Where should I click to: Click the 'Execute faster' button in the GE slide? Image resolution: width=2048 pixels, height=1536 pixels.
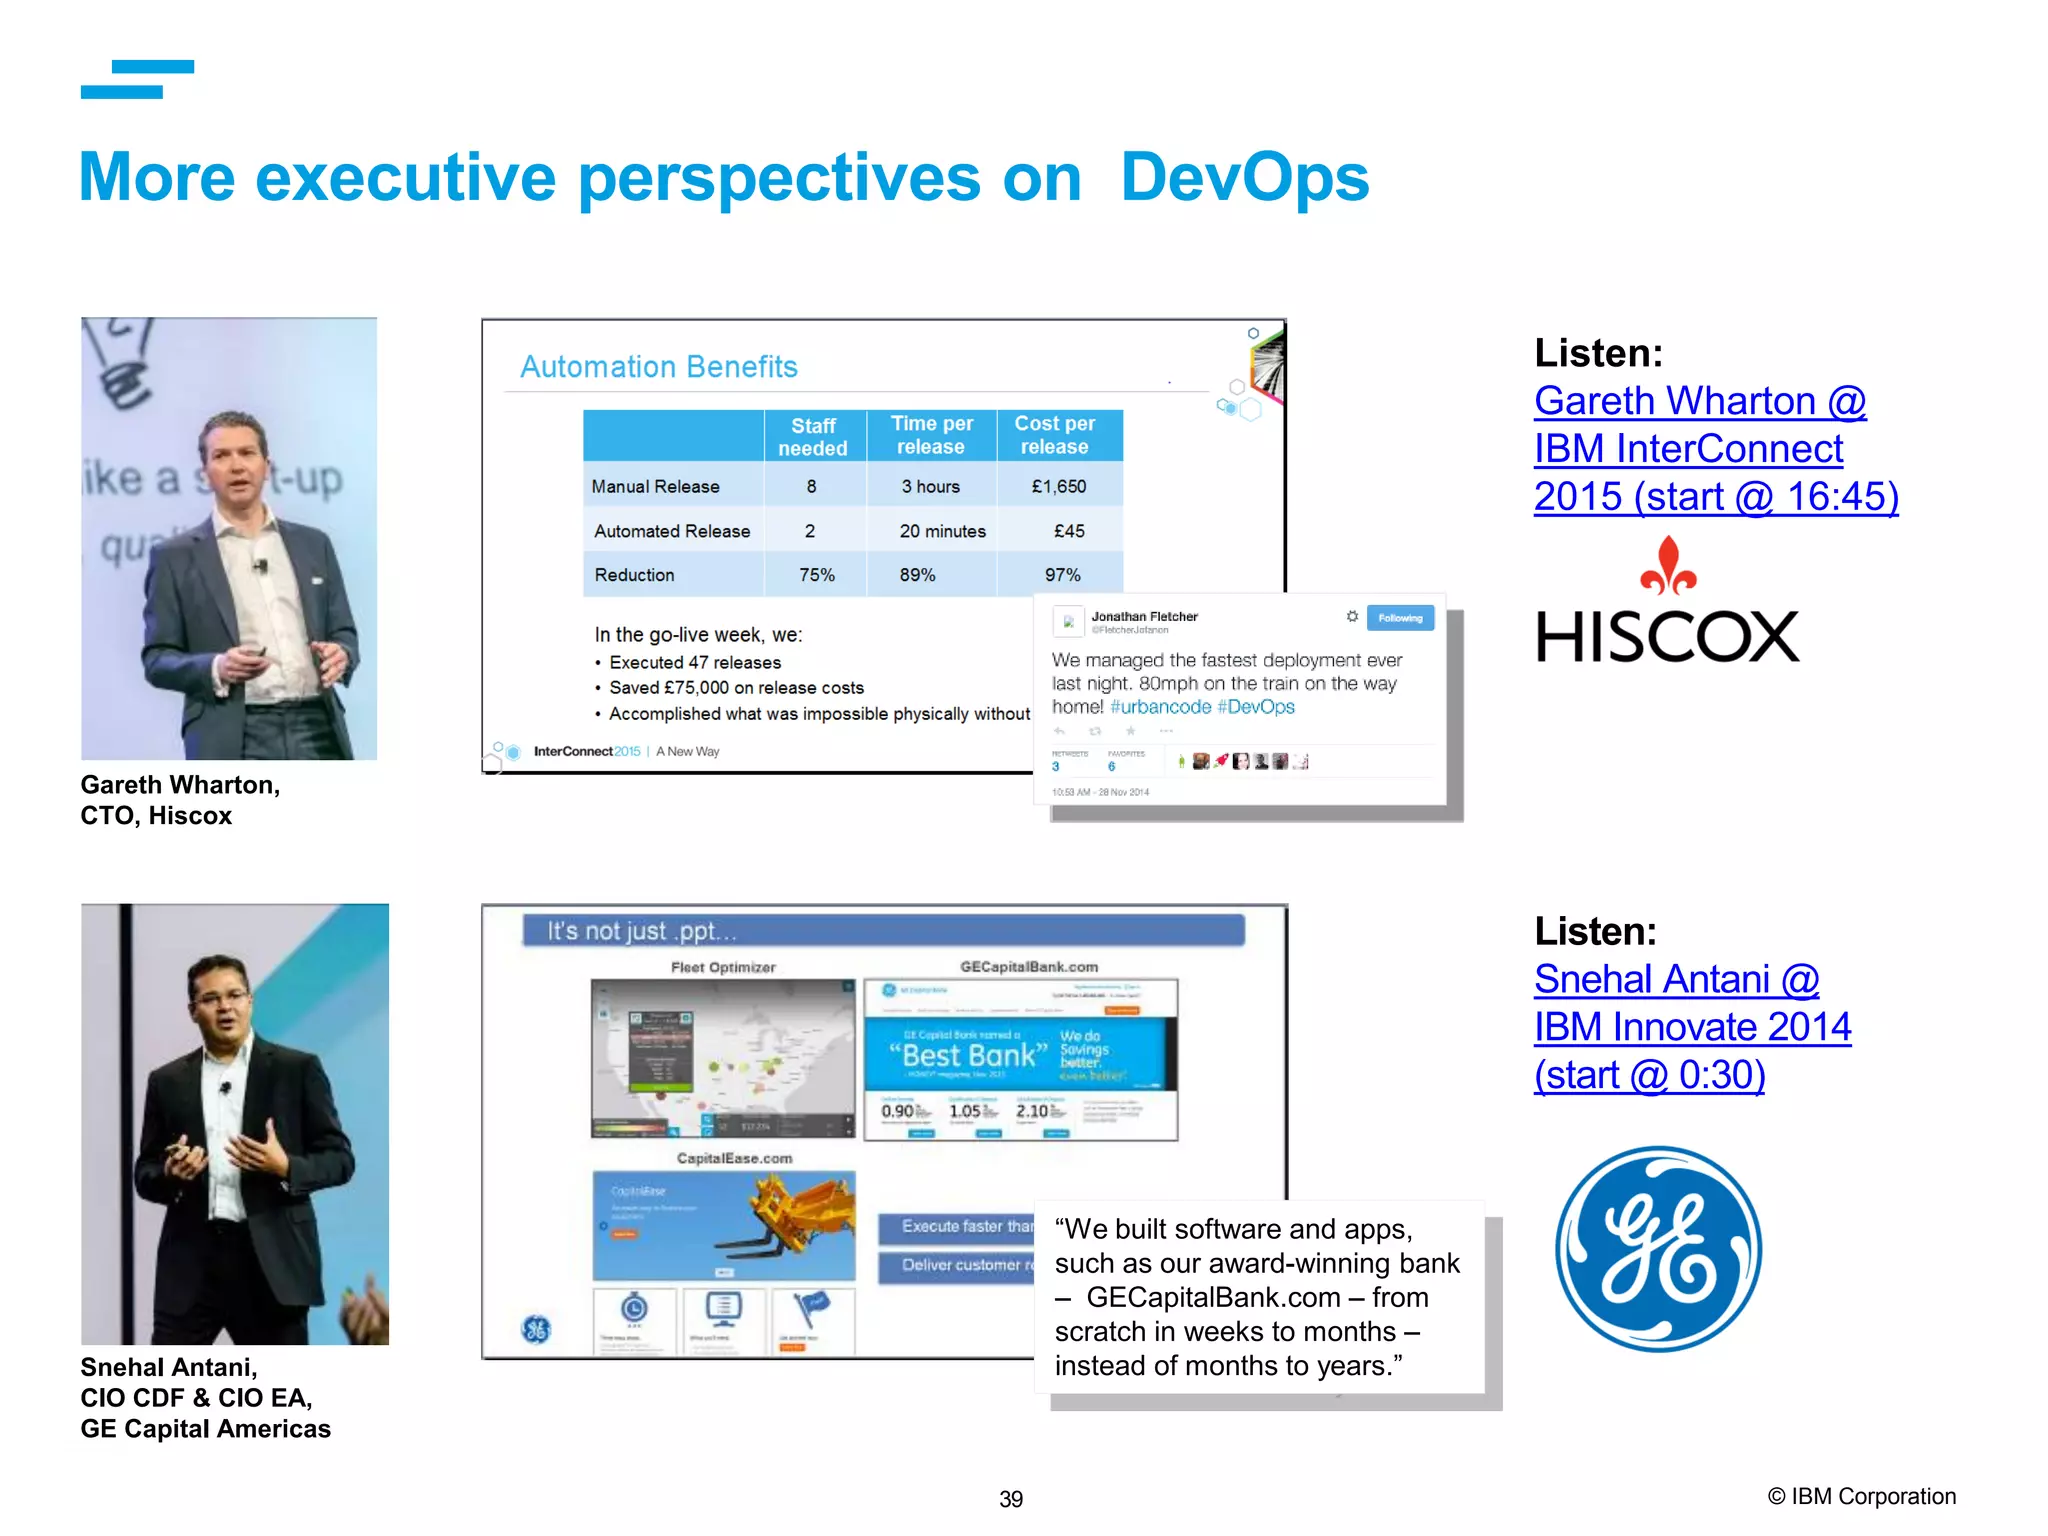point(957,1227)
